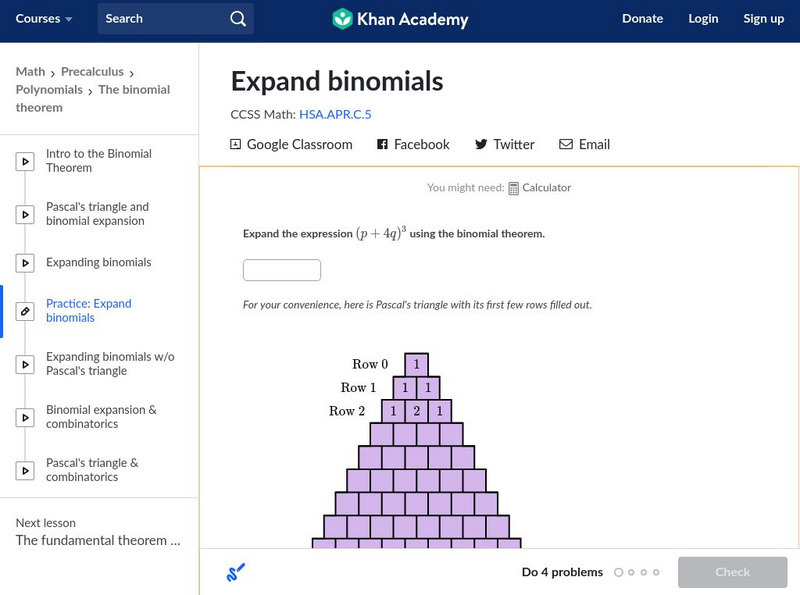This screenshot has height=595, width=800.
Task: Select Practice: Expand binomials in sidebar
Action: 88,311
